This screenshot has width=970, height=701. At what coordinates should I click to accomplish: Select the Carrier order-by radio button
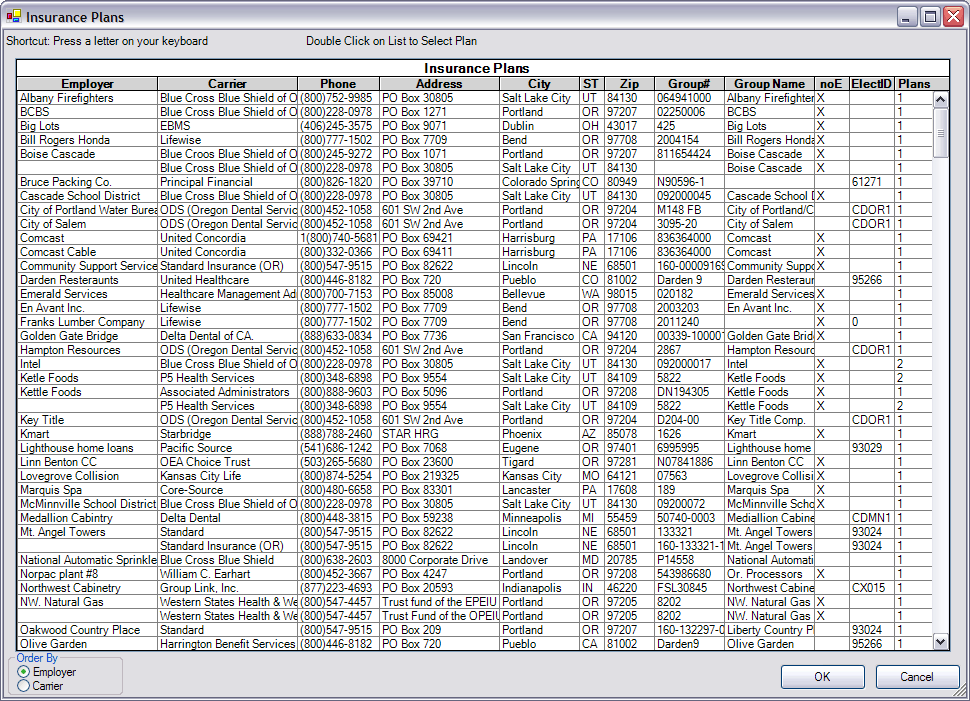24,686
